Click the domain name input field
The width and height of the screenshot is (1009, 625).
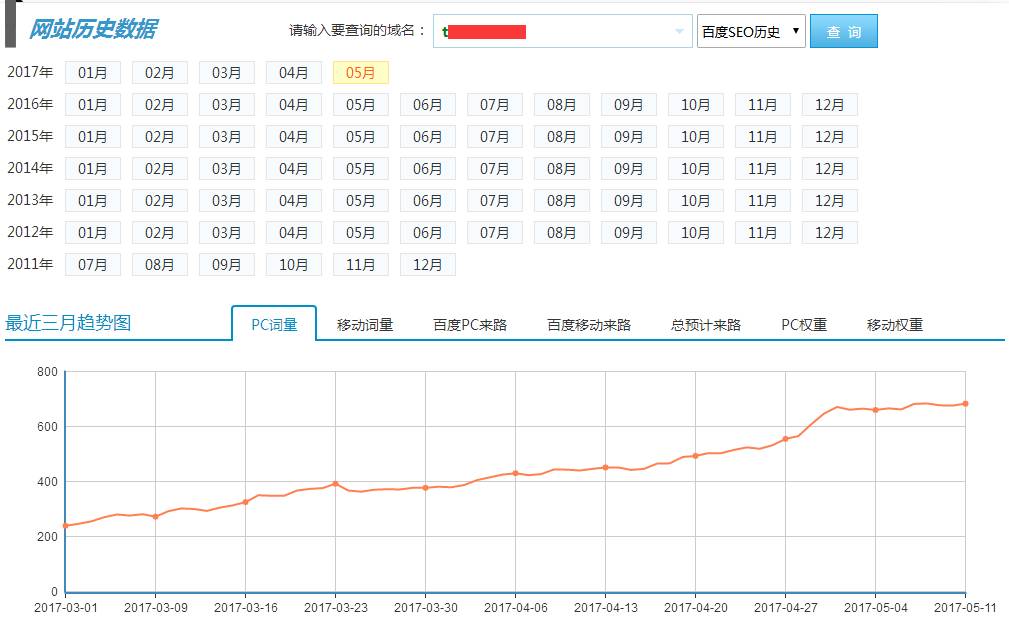(562, 32)
